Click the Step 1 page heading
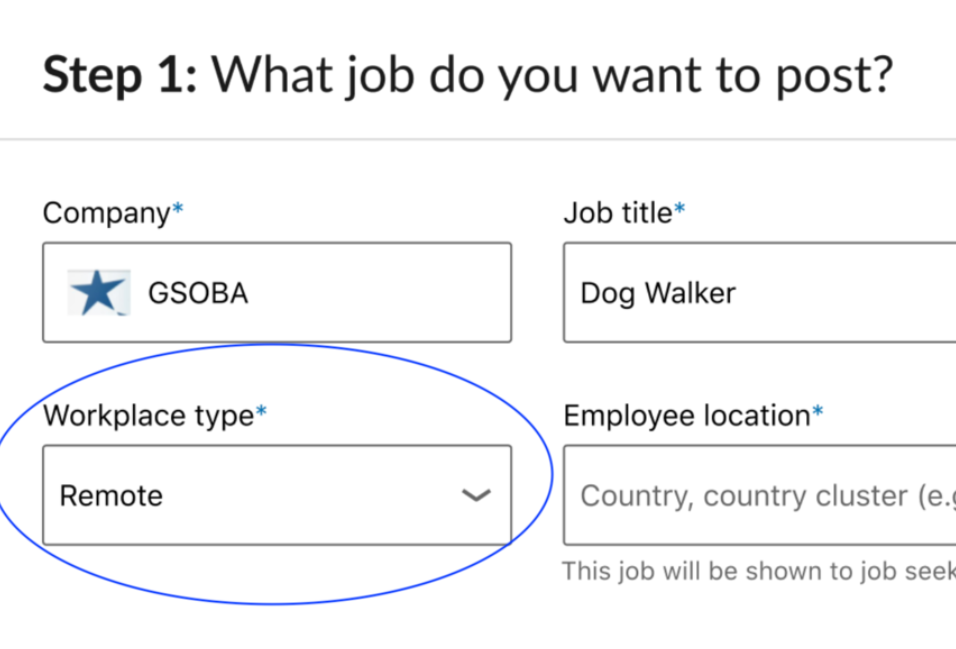This screenshot has width=956, height=649. pos(468,76)
